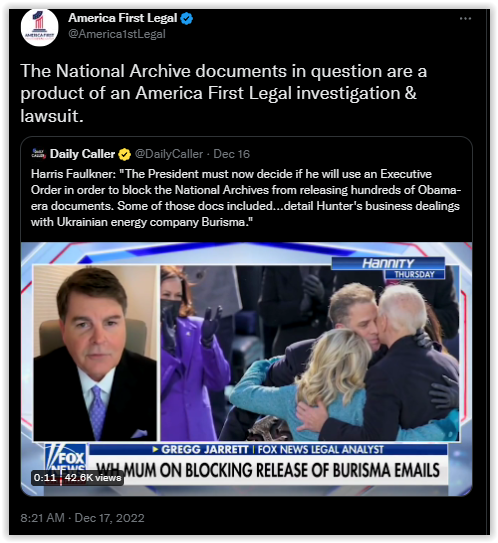Click the Dec 16 date of quoted tweet
The image size is (498, 543).
(x=231, y=154)
